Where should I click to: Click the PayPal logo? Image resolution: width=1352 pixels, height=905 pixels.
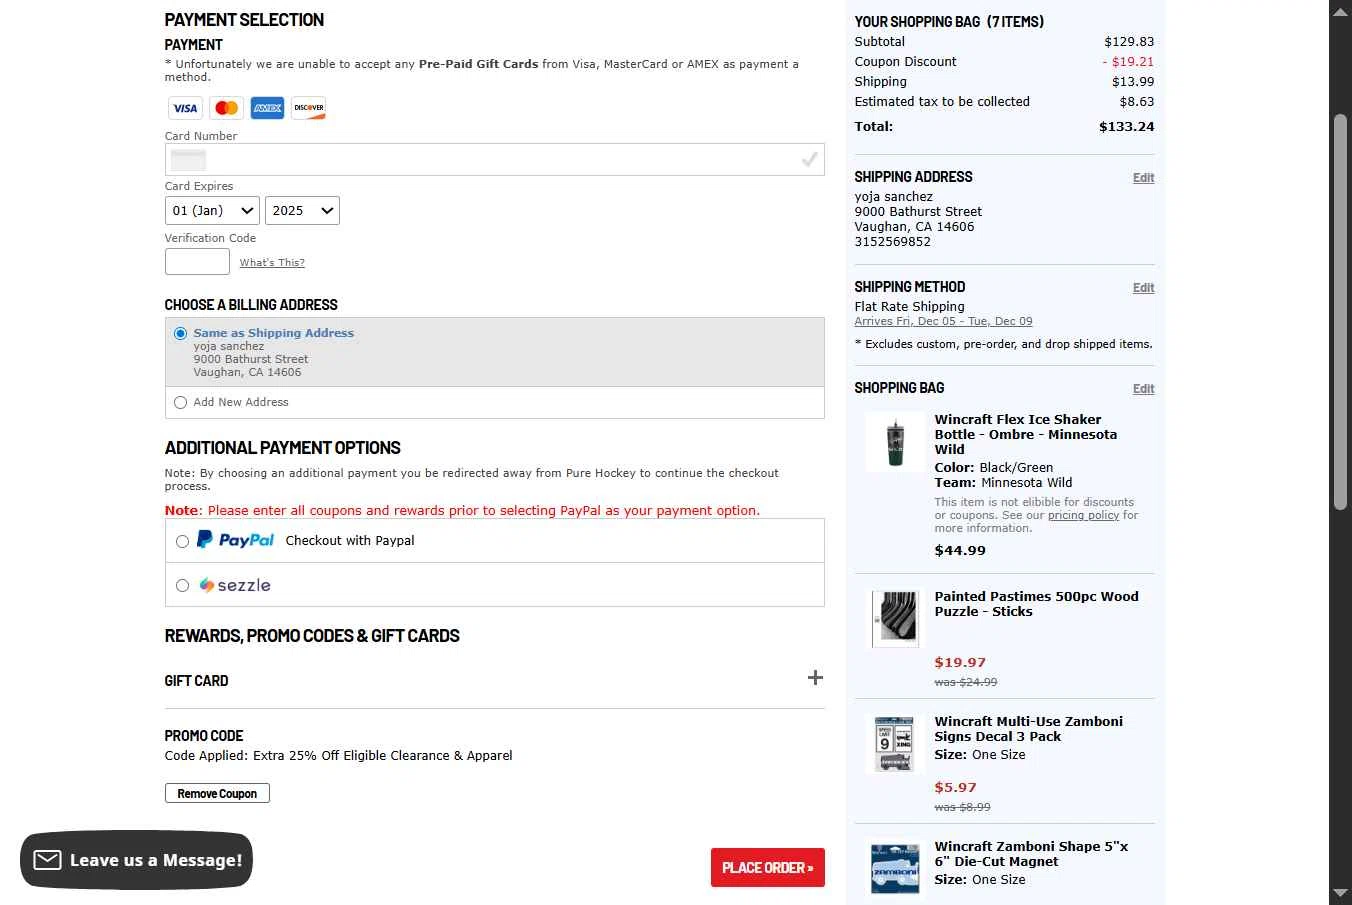coord(235,540)
